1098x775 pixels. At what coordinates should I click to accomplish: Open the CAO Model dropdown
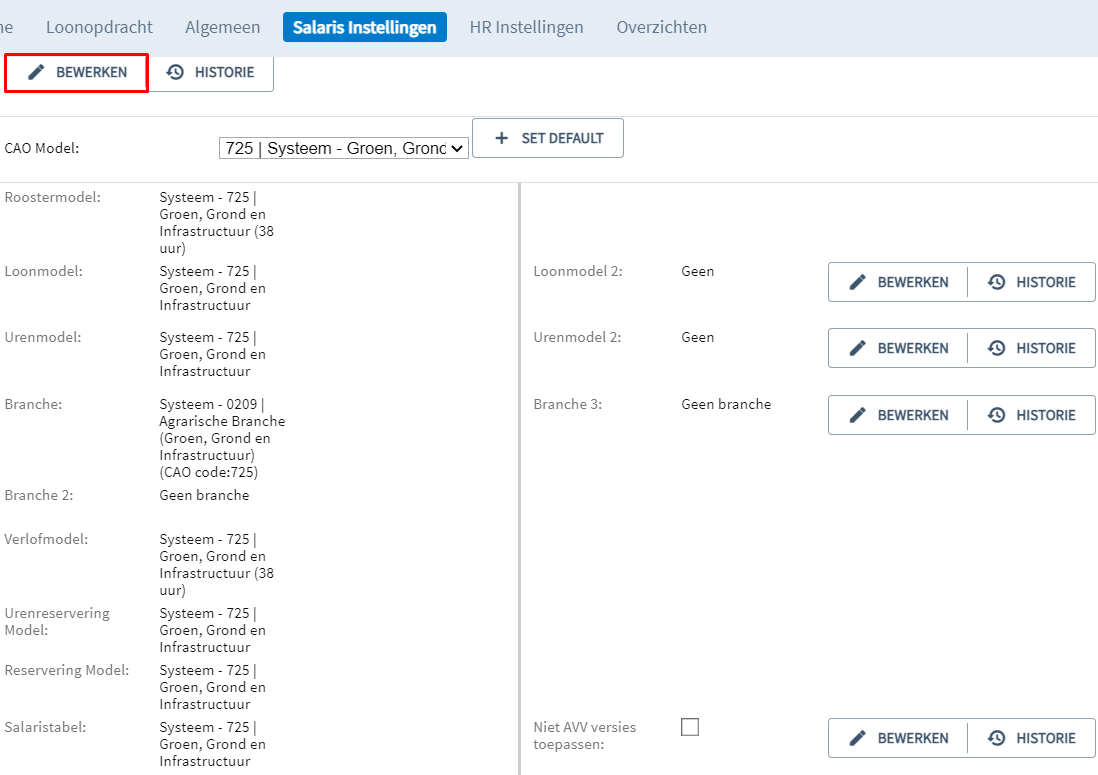344,148
